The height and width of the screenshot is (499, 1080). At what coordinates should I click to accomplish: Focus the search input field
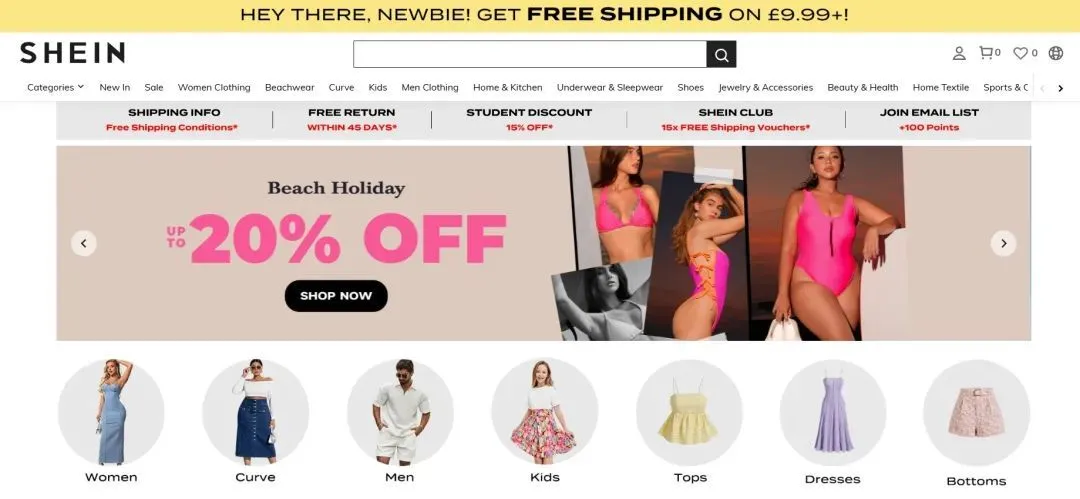(x=530, y=54)
